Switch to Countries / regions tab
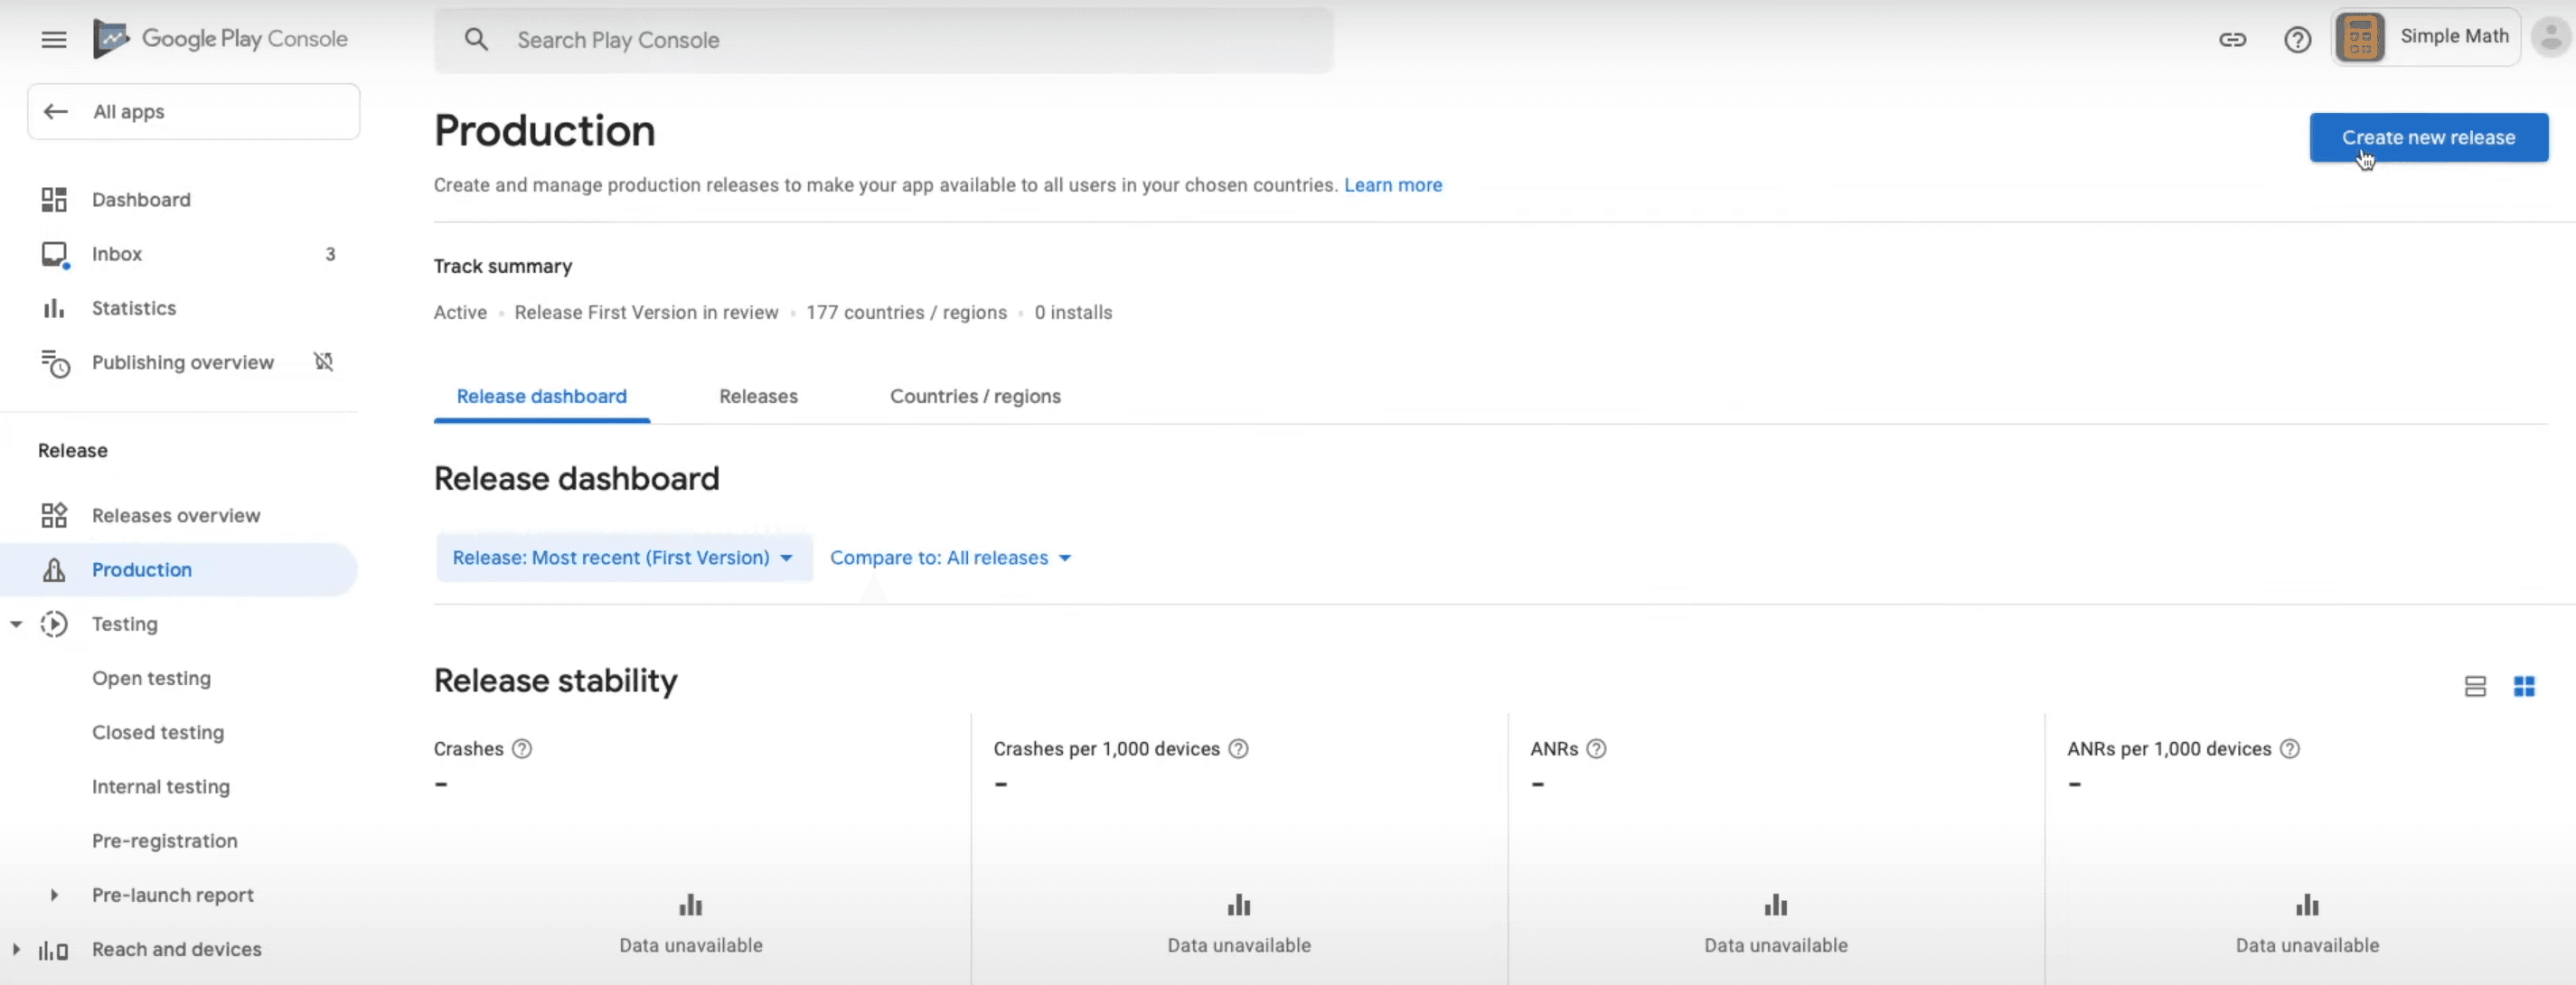The height and width of the screenshot is (985, 2576). 975,396
